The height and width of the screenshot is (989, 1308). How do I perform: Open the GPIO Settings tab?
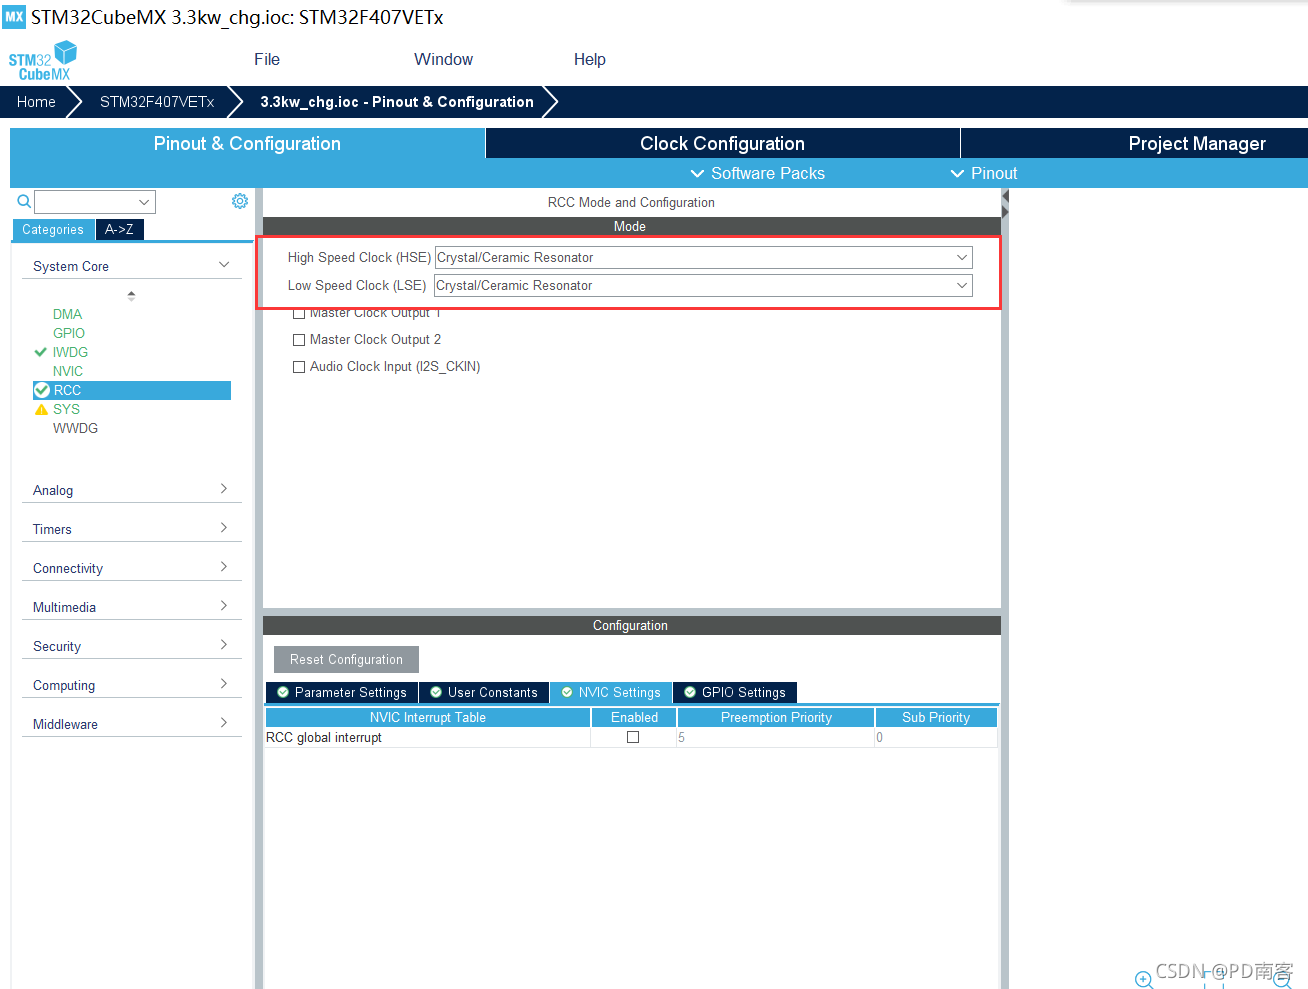point(735,692)
